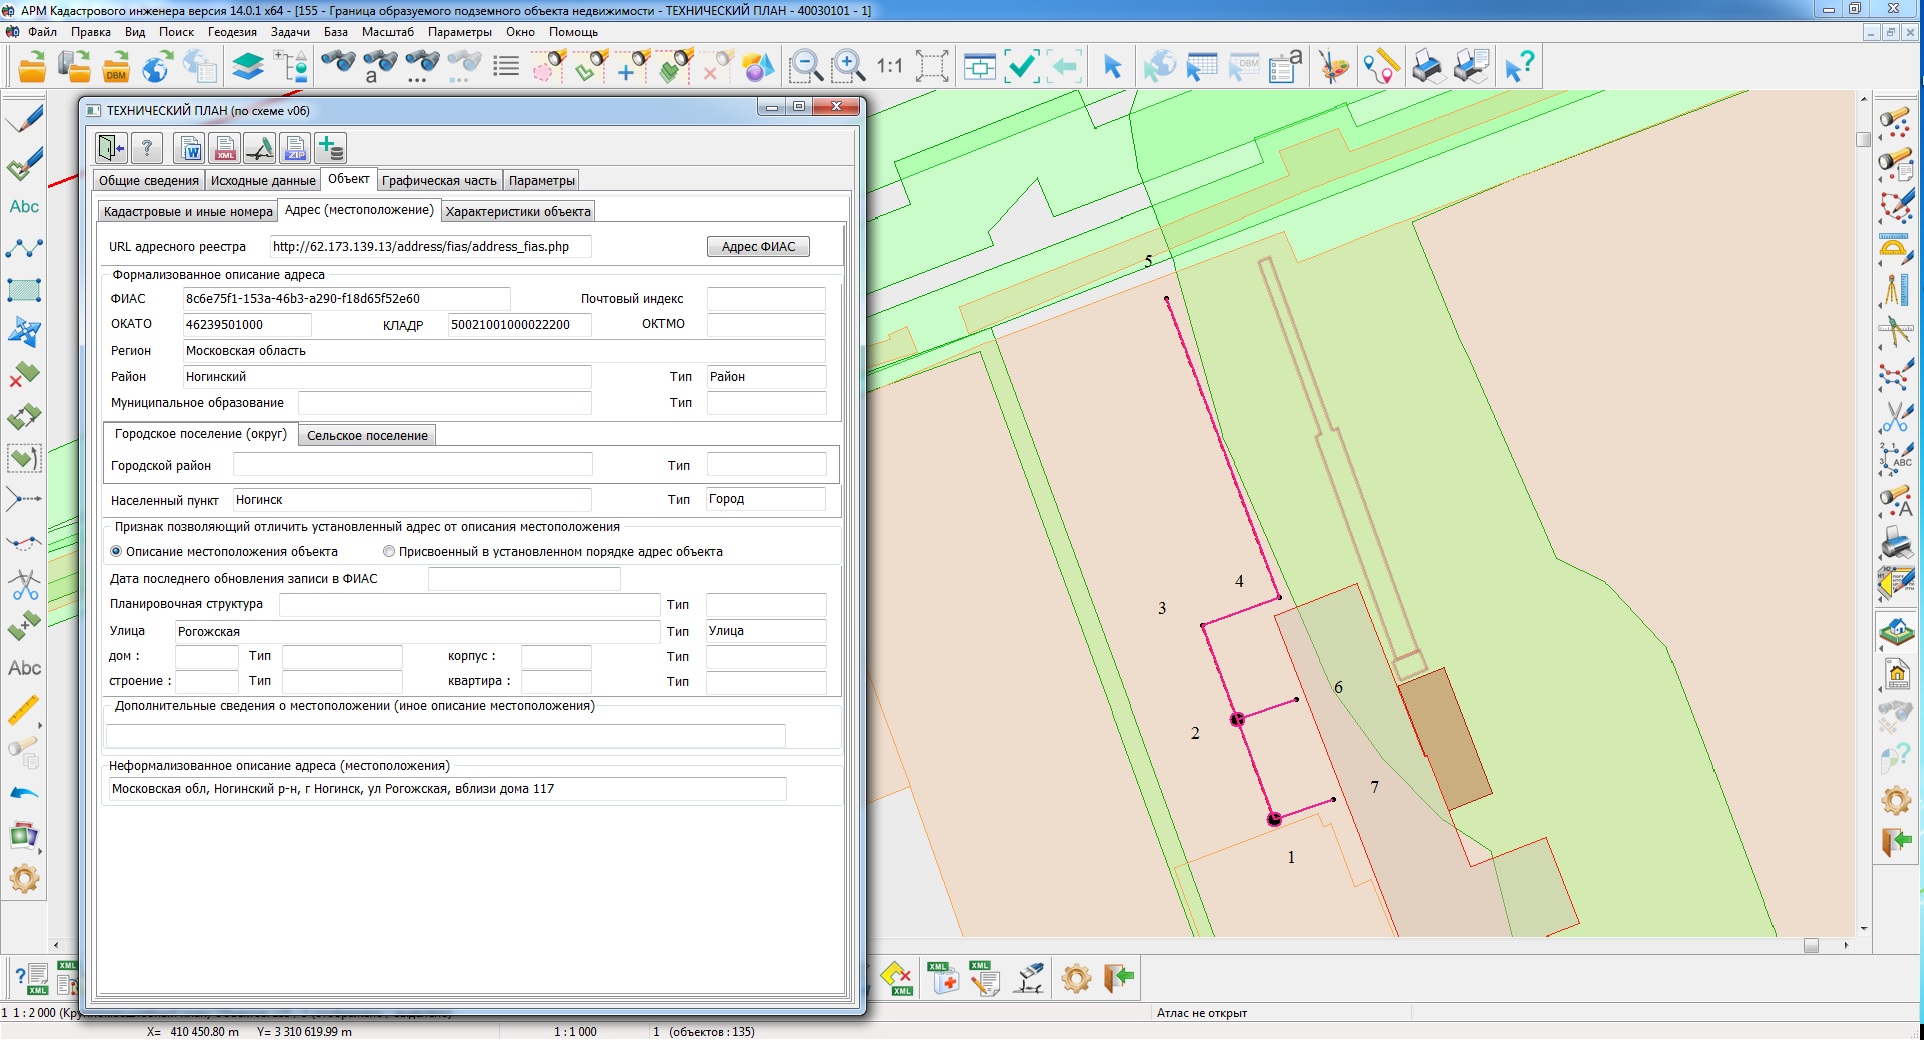
Task: Select 'Описание местоположения объекта' radio option
Action: point(116,552)
